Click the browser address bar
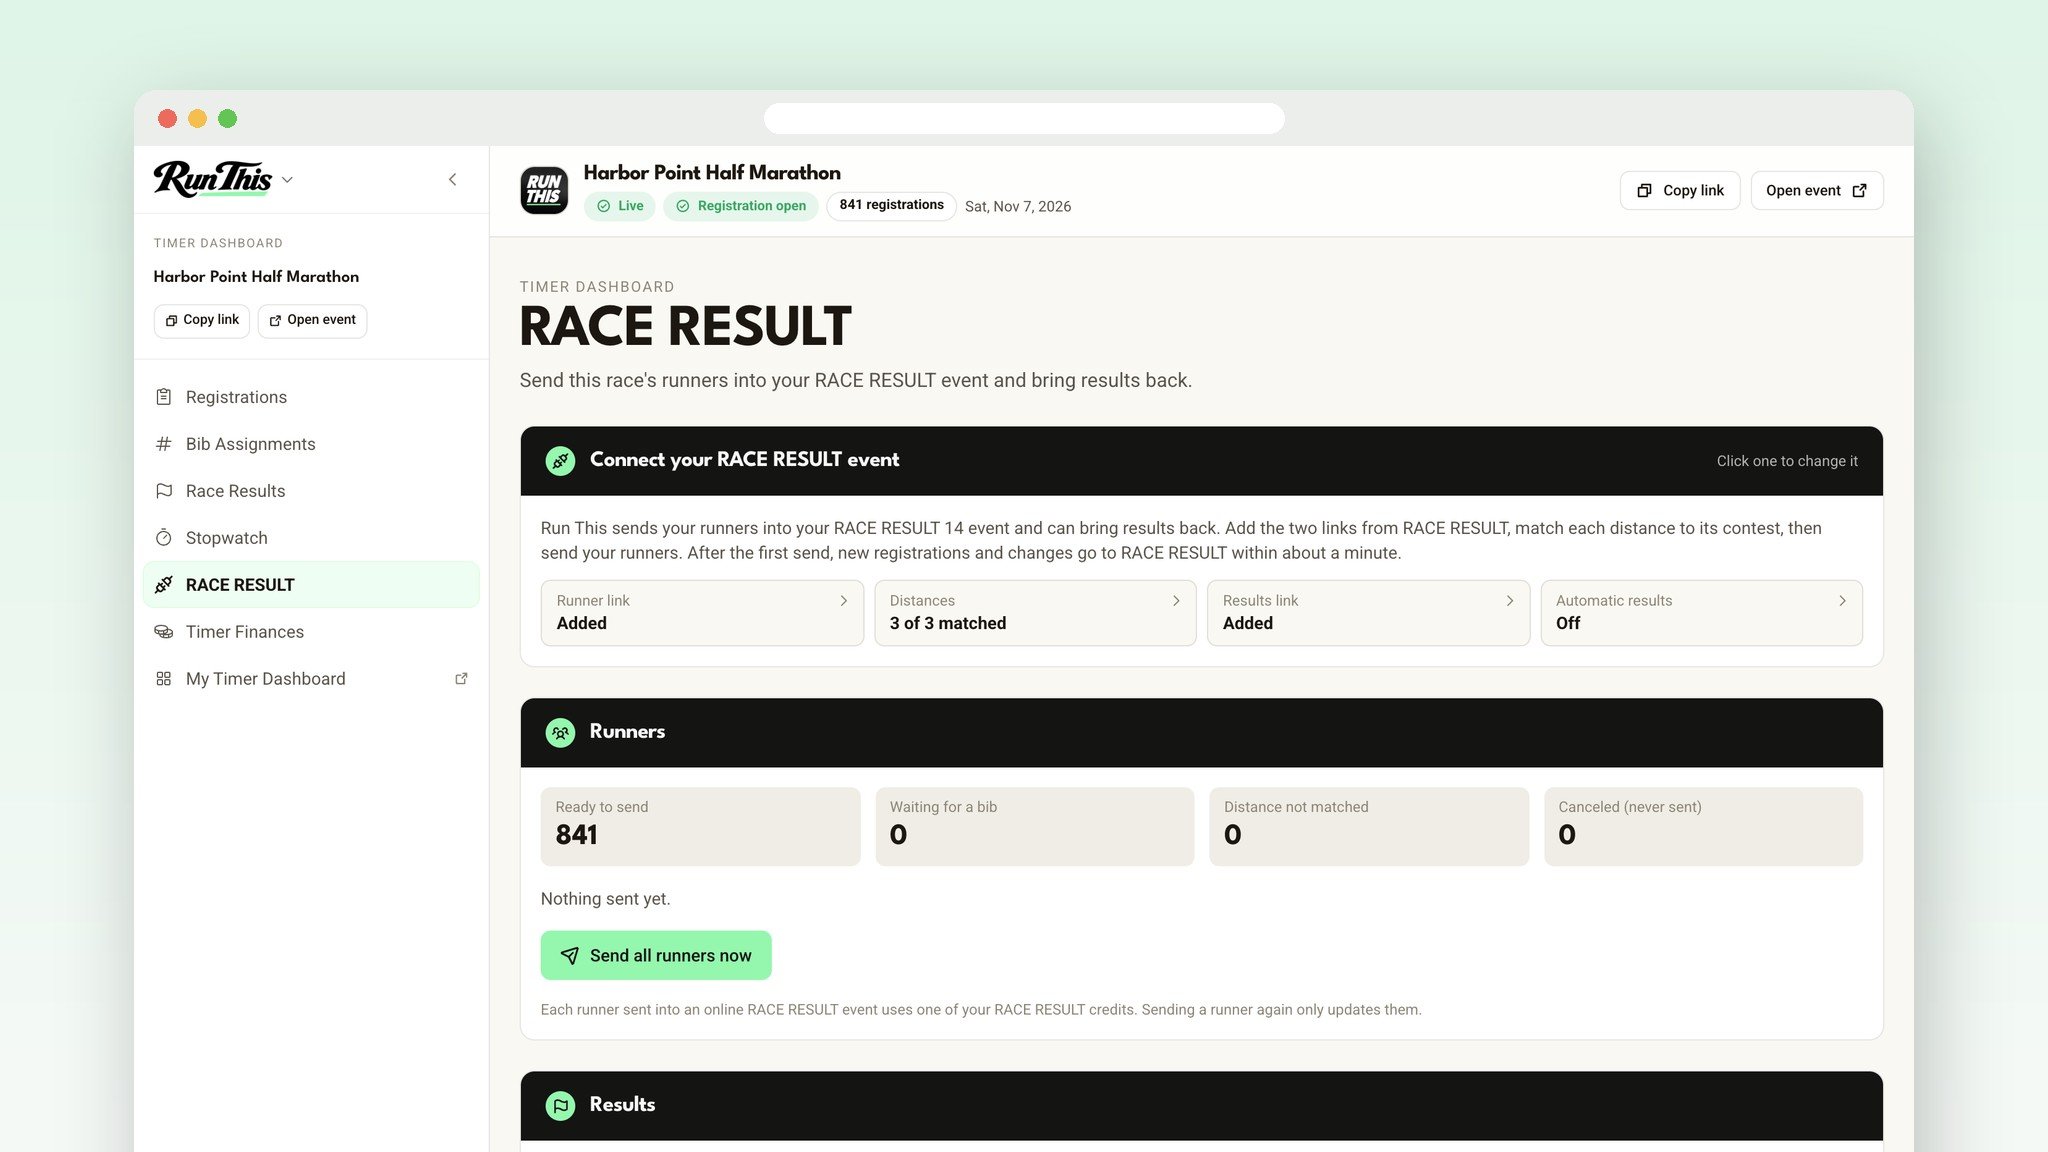The image size is (2048, 1152). (x=1024, y=118)
